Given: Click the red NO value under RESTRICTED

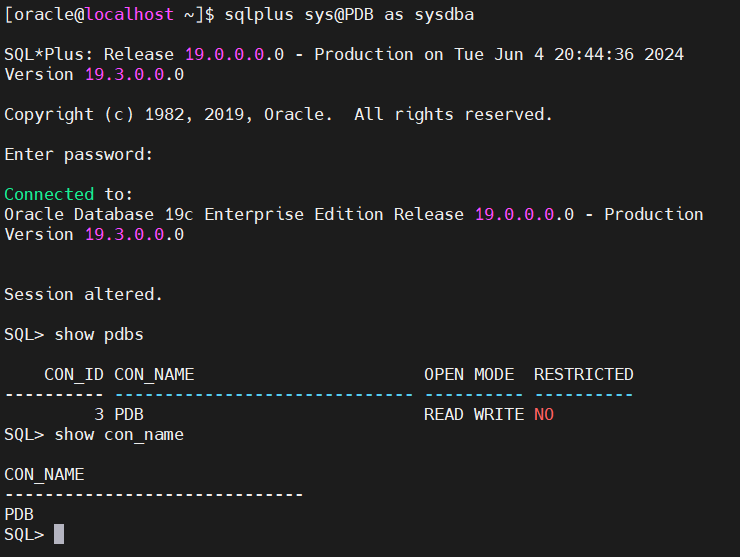Looking at the screenshot, I should point(544,414).
